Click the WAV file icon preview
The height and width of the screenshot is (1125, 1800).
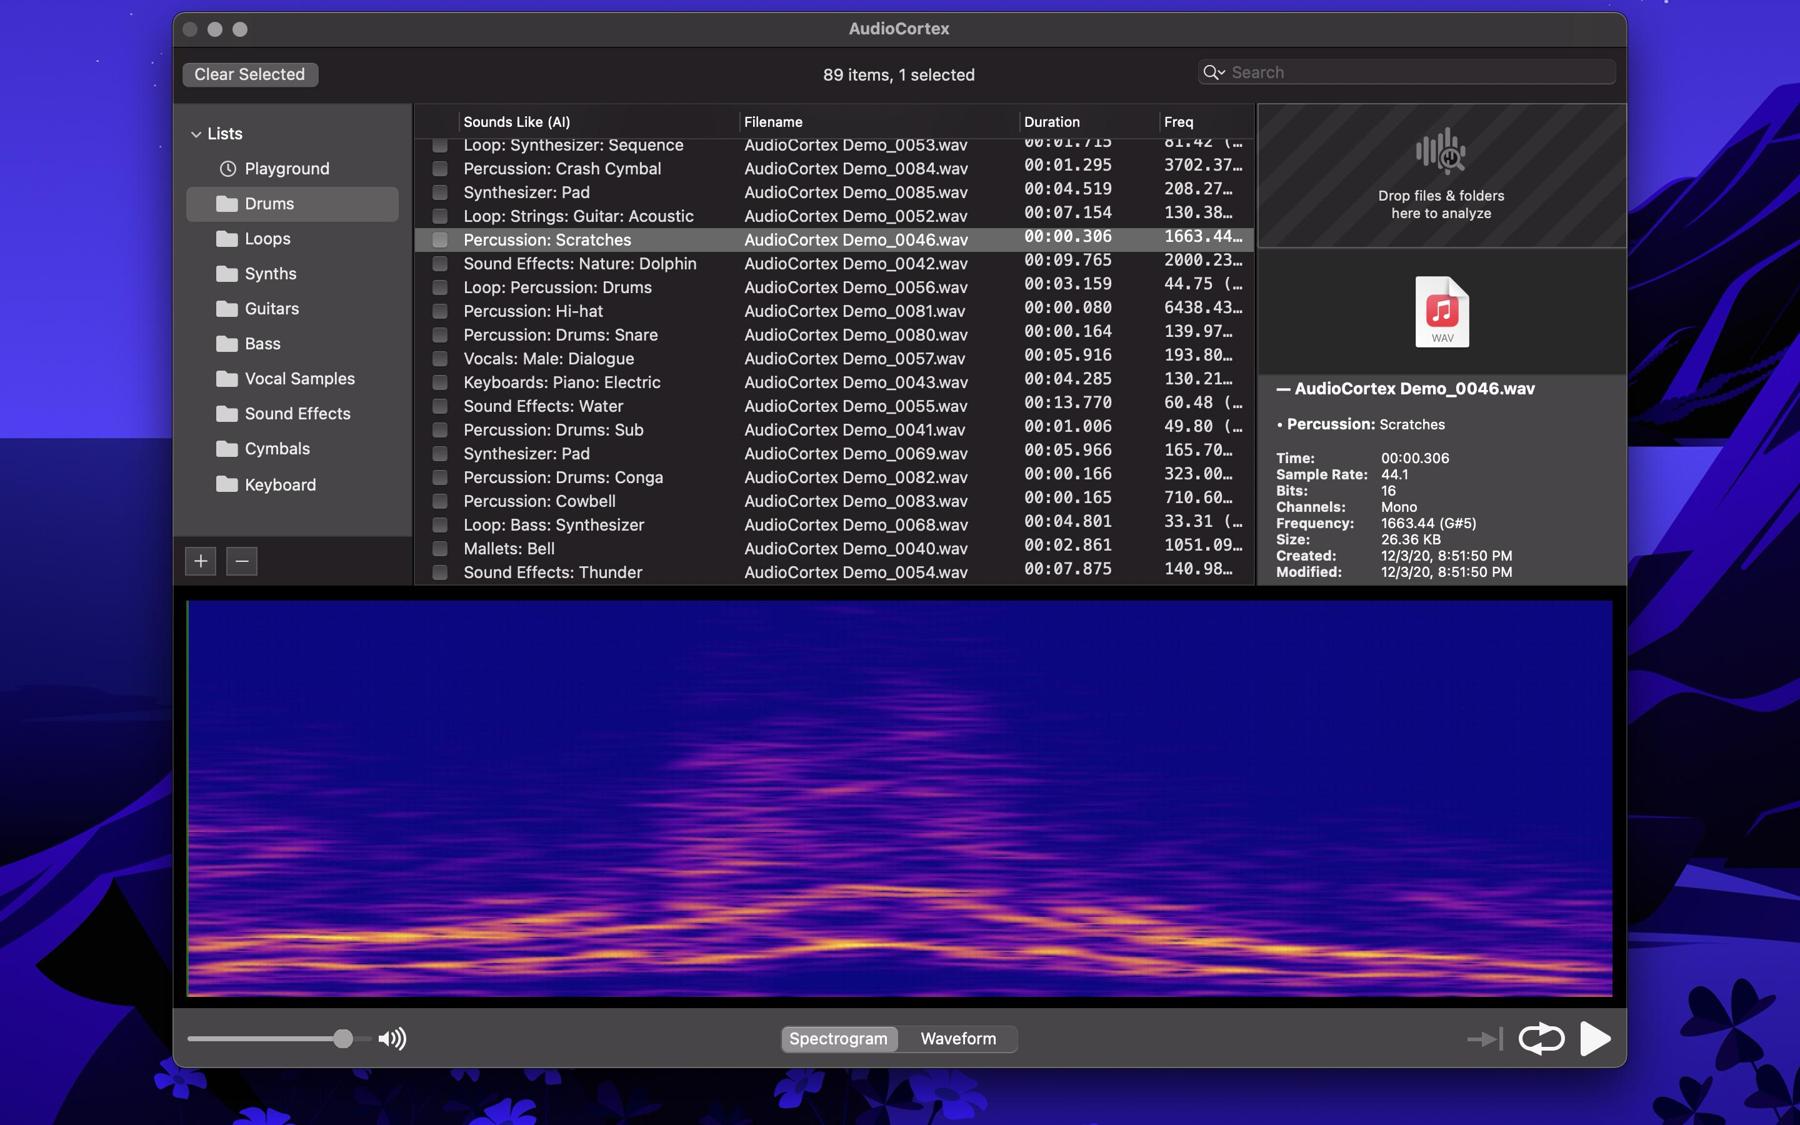tap(1441, 312)
